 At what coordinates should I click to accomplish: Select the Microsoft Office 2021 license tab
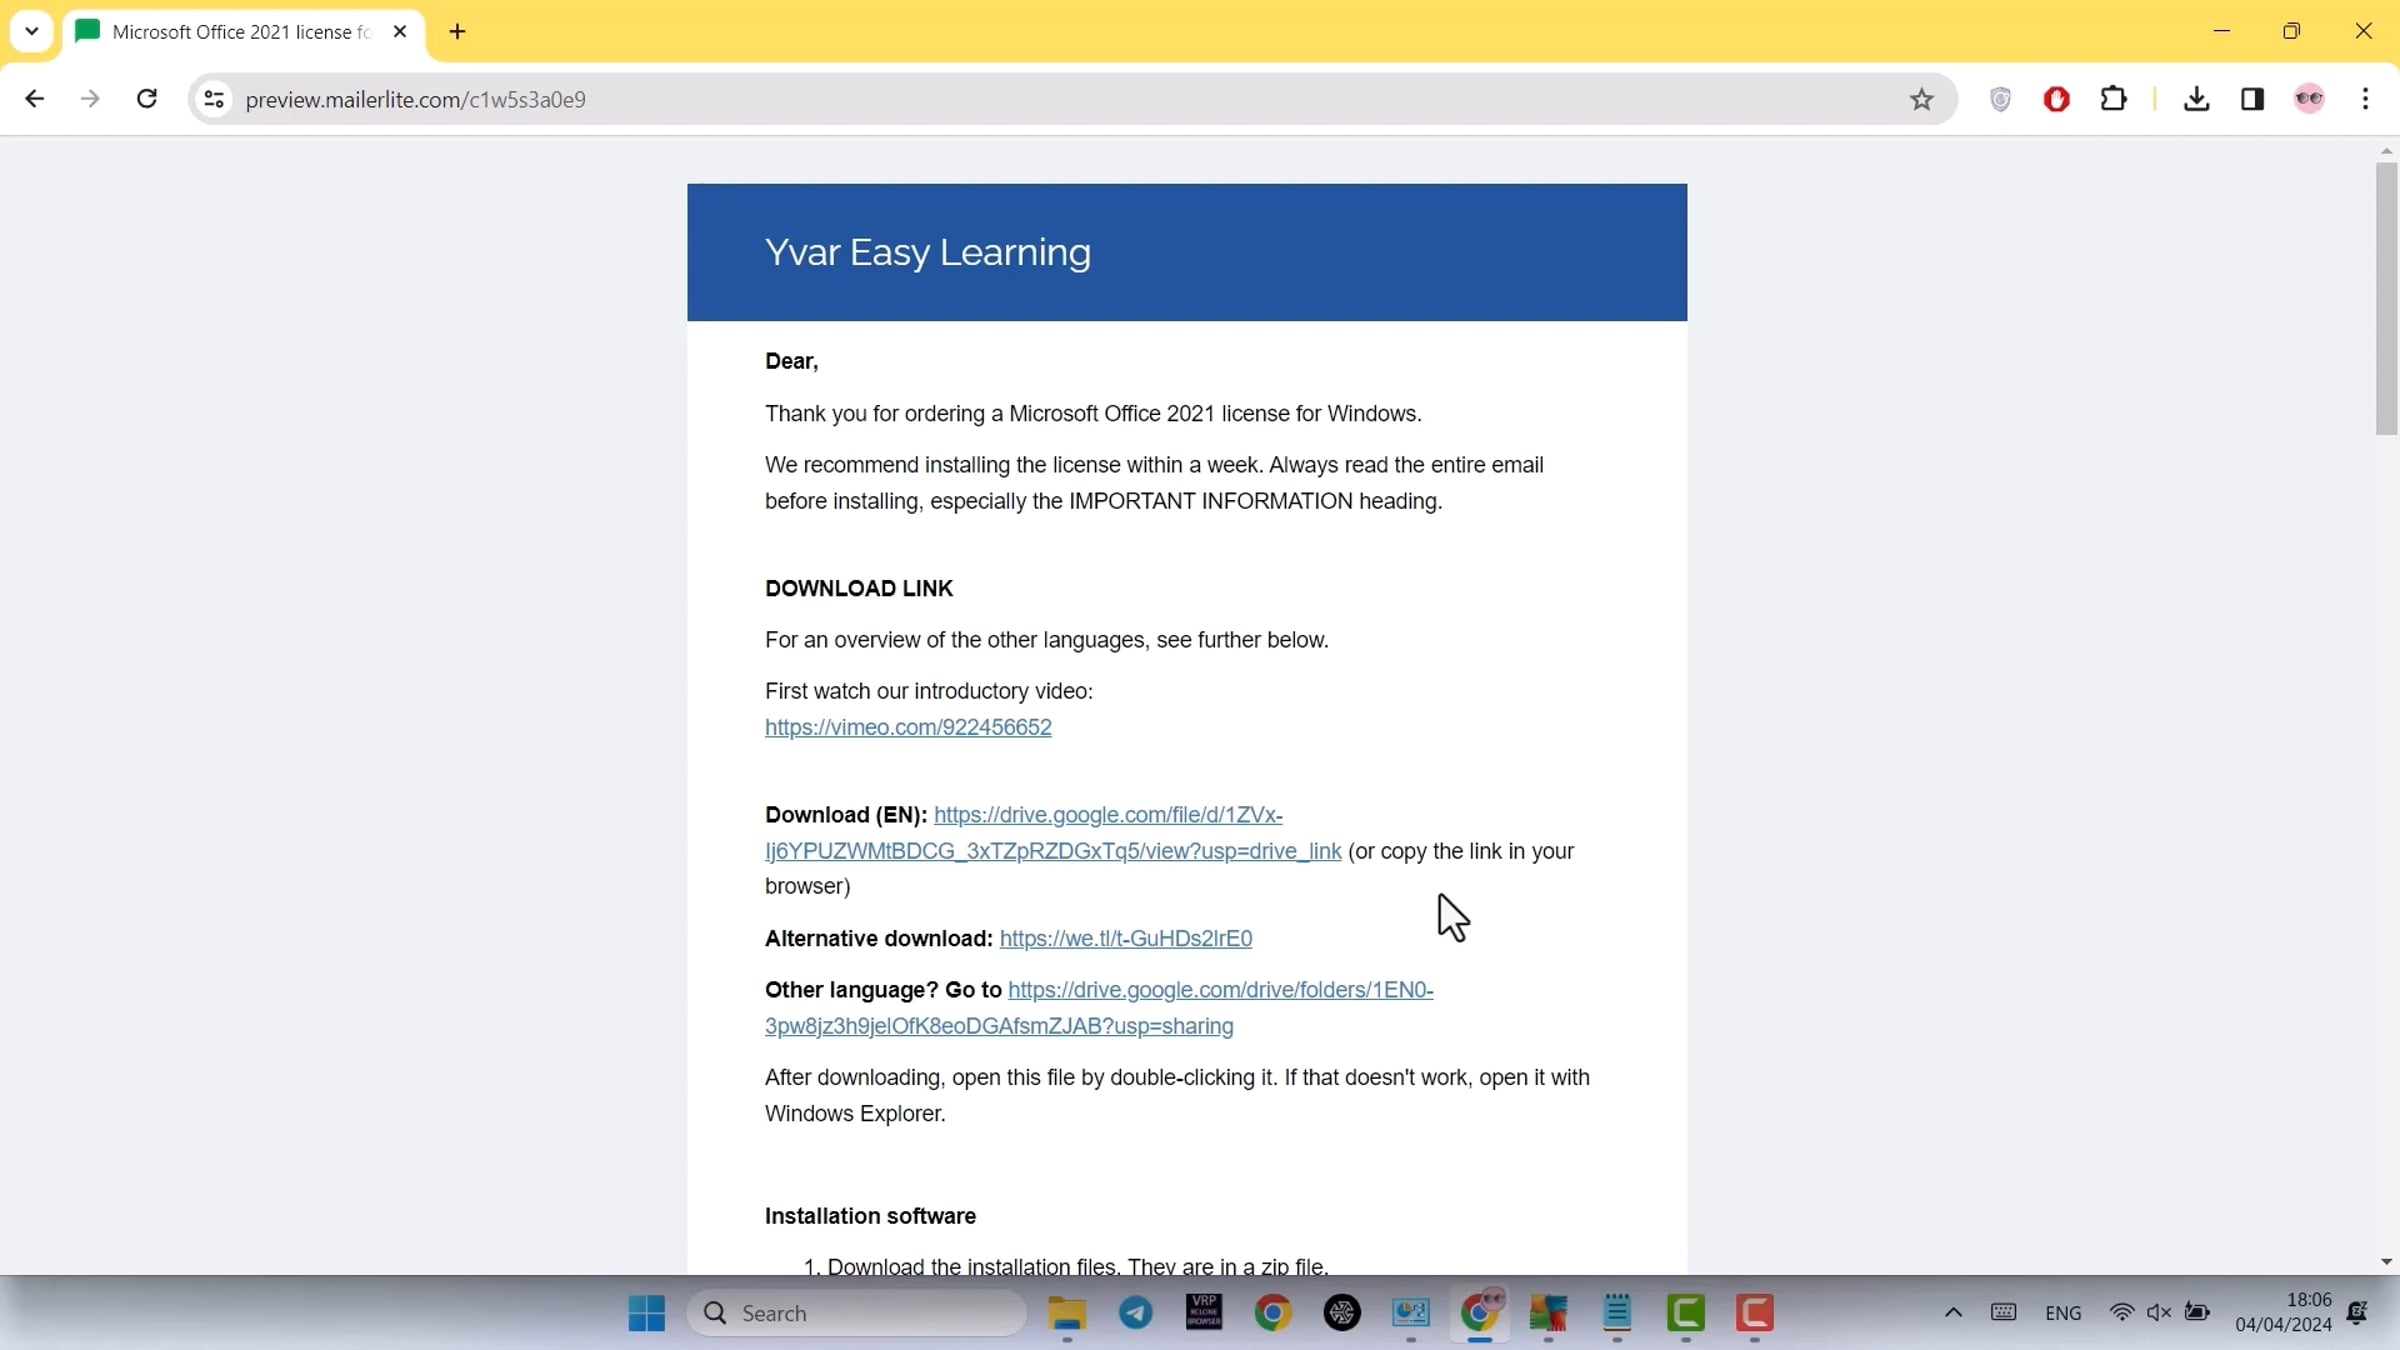pyautogui.click(x=240, y=32)
